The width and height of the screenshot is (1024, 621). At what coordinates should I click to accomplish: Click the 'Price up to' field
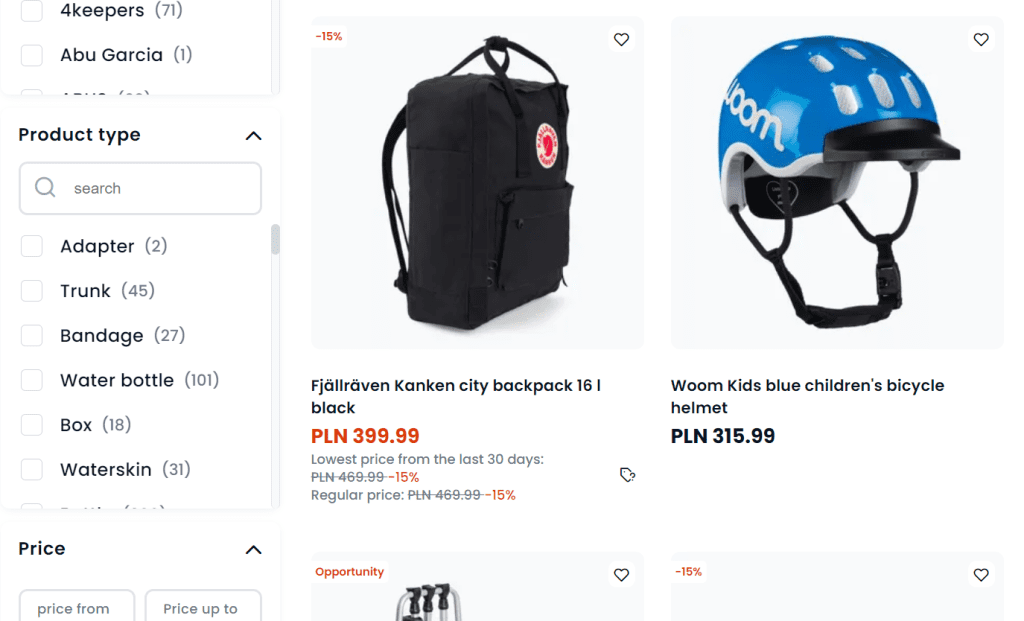203,608
